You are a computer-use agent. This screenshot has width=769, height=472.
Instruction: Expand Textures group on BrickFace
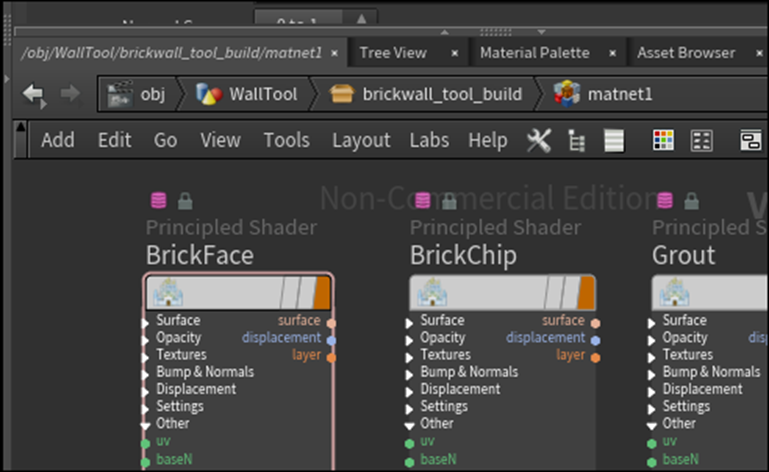(145, 357)
